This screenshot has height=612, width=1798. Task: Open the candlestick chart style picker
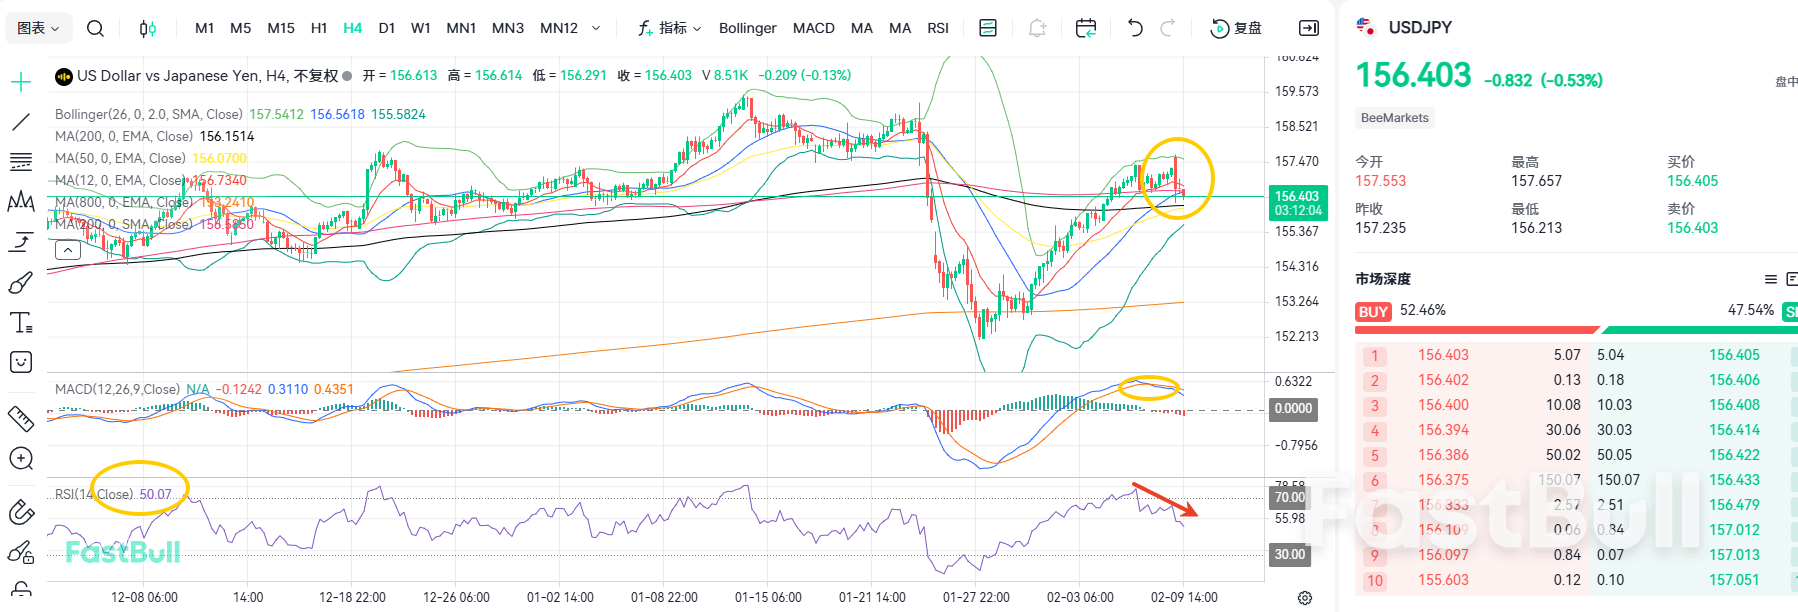point(147,28)
